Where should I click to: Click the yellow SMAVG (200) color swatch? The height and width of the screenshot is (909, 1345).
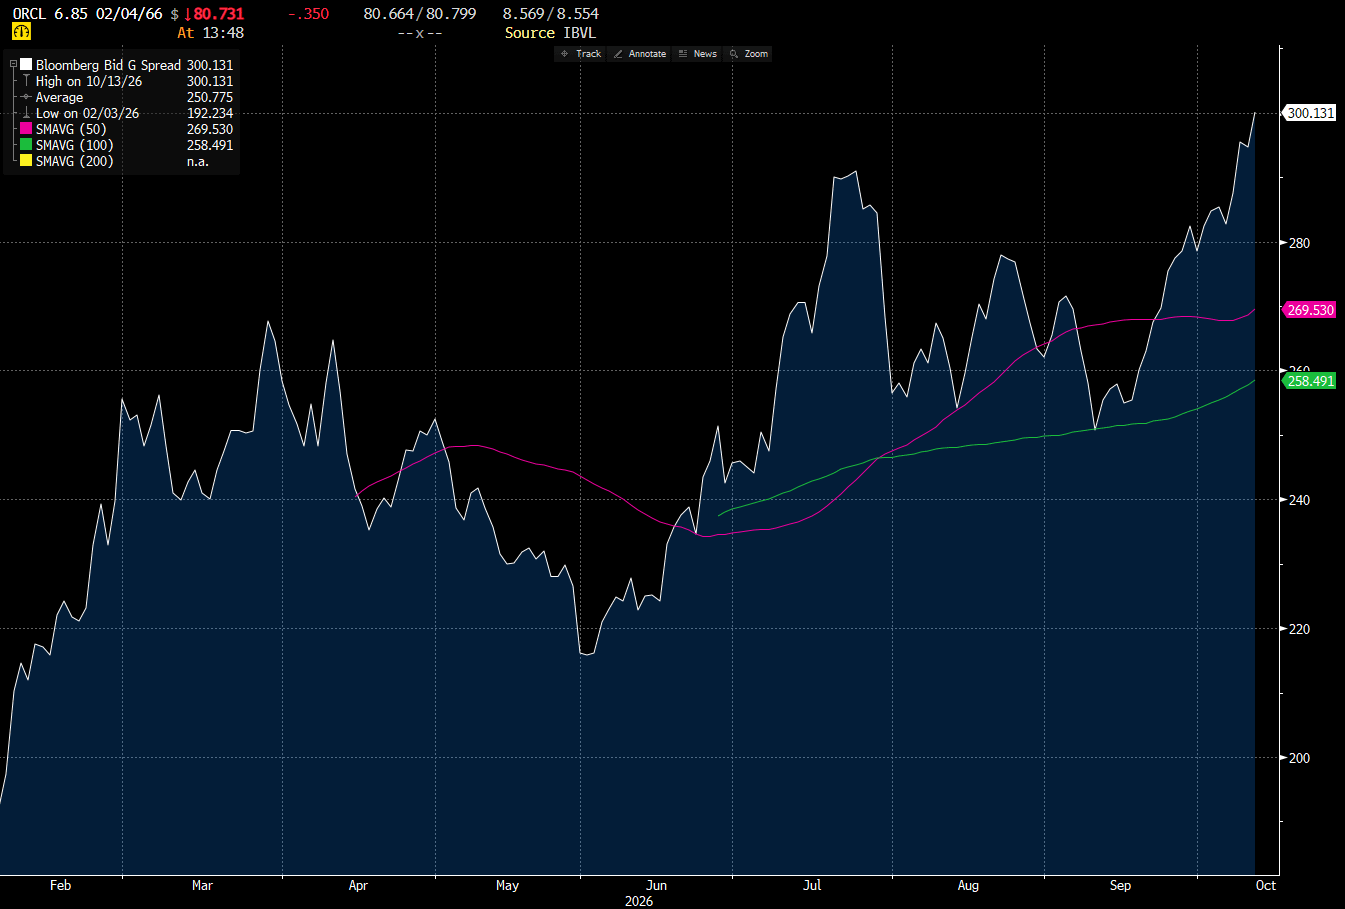click(x=26, y=161)
